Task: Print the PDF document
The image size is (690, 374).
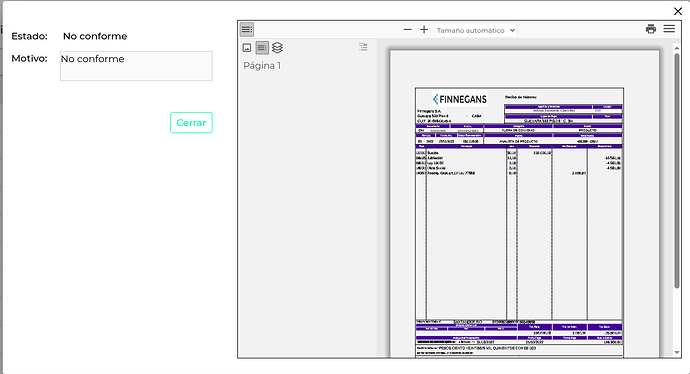Action: [x=651, y=29]
